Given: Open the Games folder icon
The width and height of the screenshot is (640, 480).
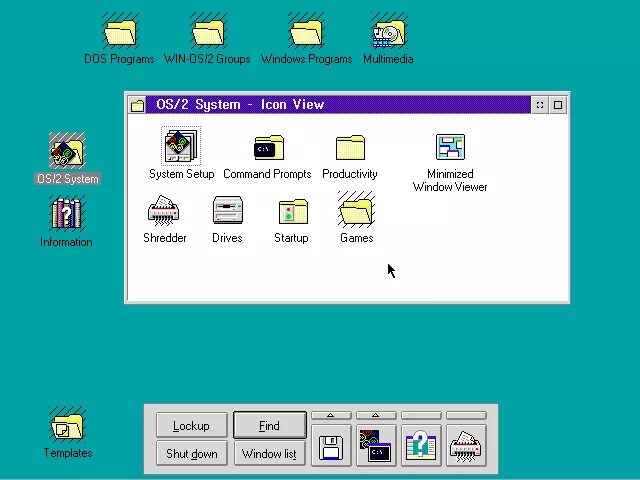Looking at the screenshot, I should tap(356, 209).
